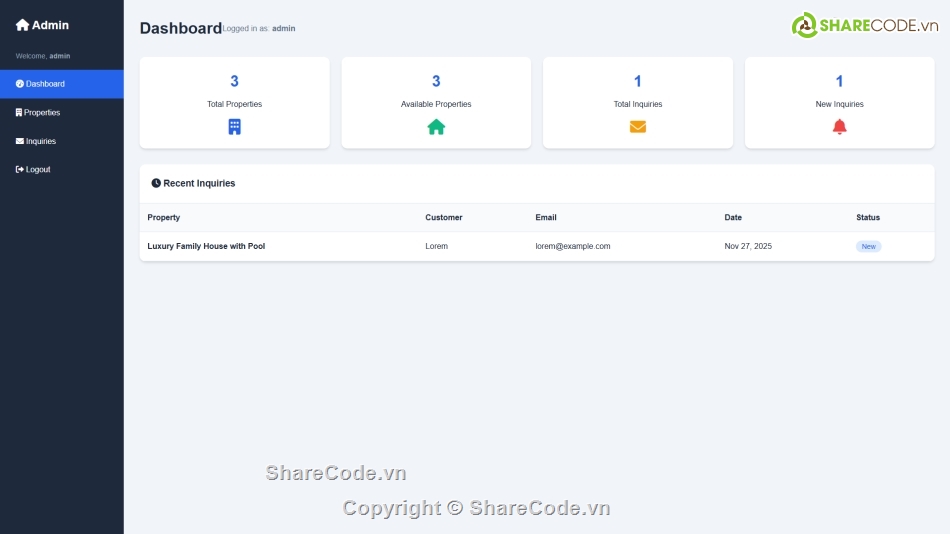
Task: Click the Property column header
Action: tap(164, 217)
